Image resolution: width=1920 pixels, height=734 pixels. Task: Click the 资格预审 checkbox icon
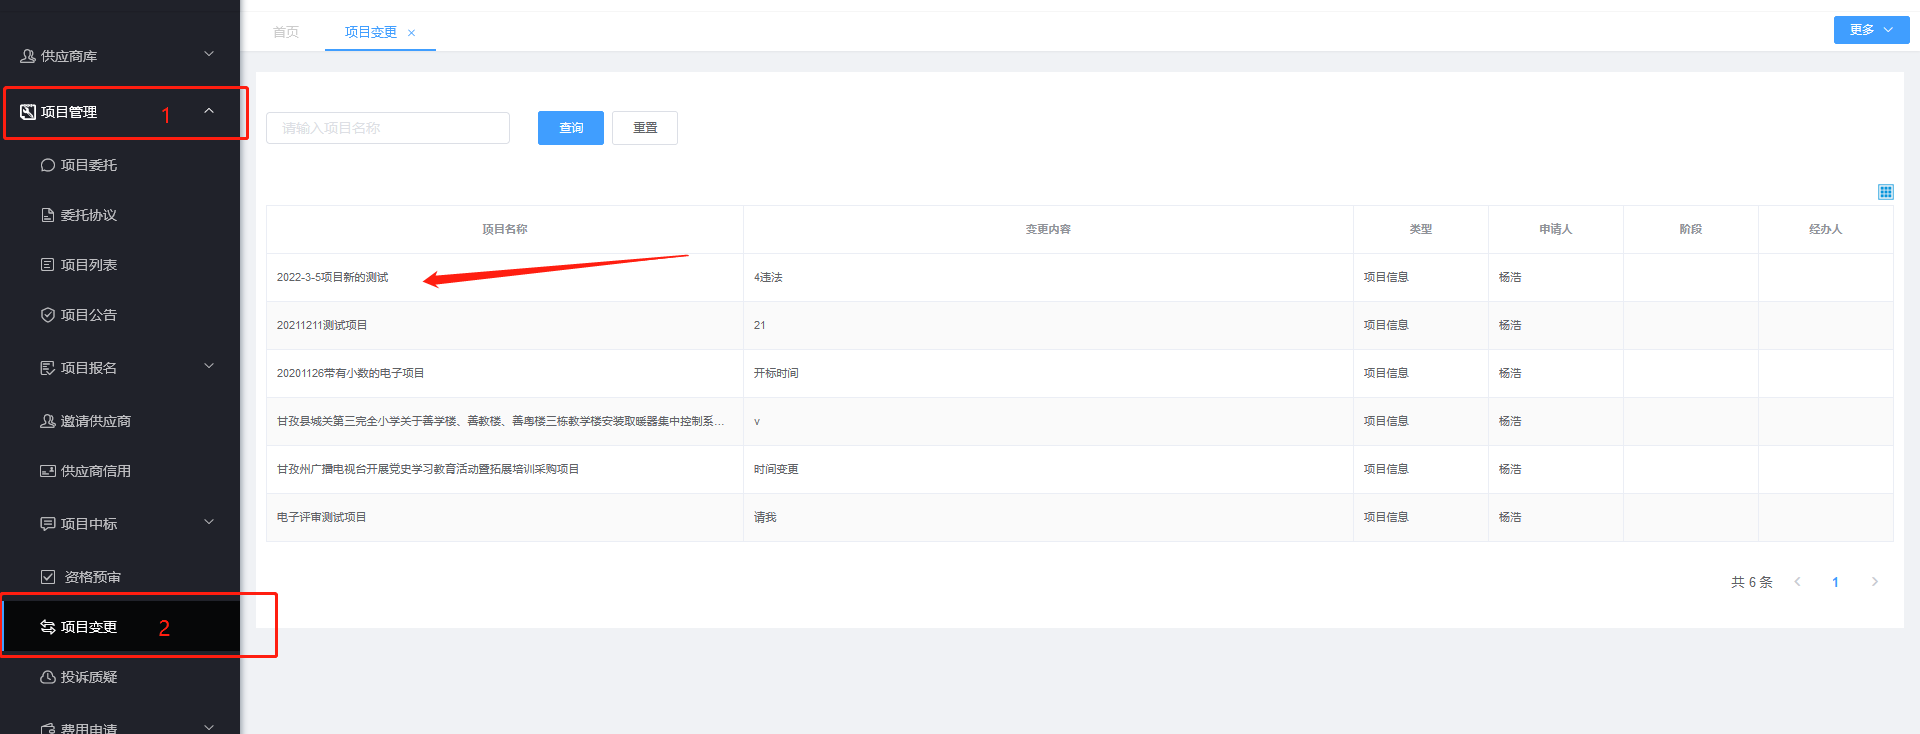pyautogui.click(x=48, y=577)
